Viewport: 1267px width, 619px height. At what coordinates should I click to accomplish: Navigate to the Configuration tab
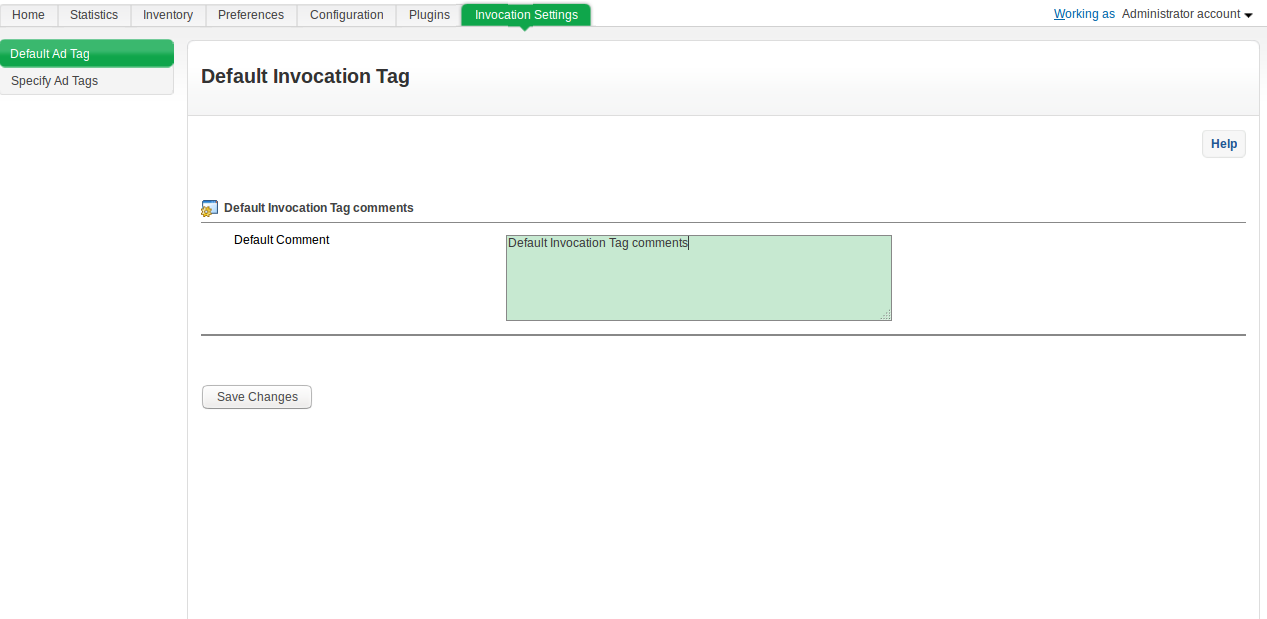[347, 15]
